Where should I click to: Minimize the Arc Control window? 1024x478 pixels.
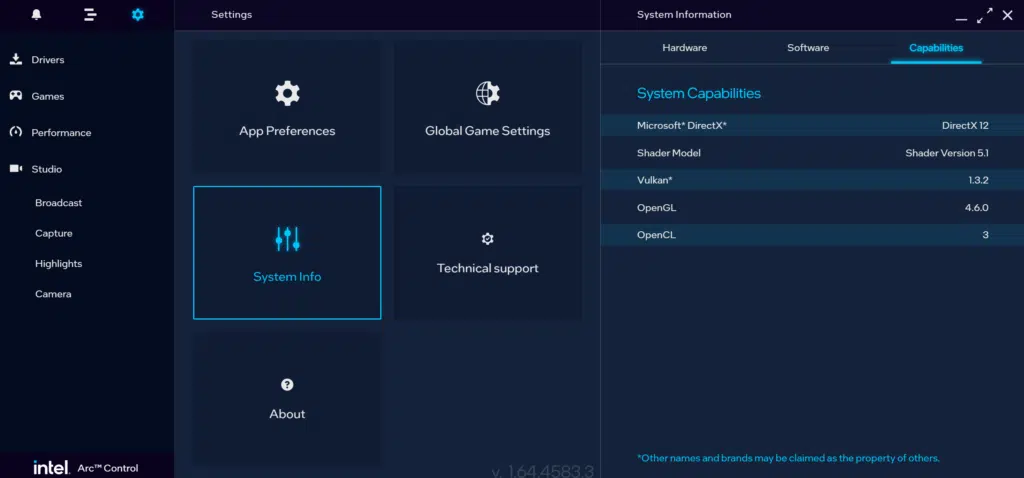coord(961,20)
